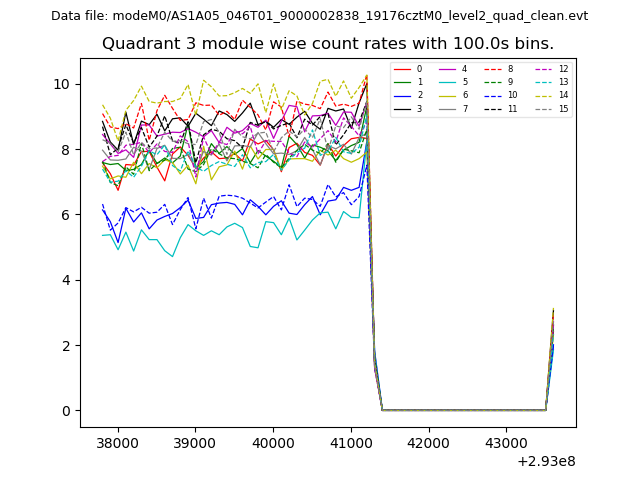
Task: Click the y-axis tick label 6
Action: (x=64, y=215)
